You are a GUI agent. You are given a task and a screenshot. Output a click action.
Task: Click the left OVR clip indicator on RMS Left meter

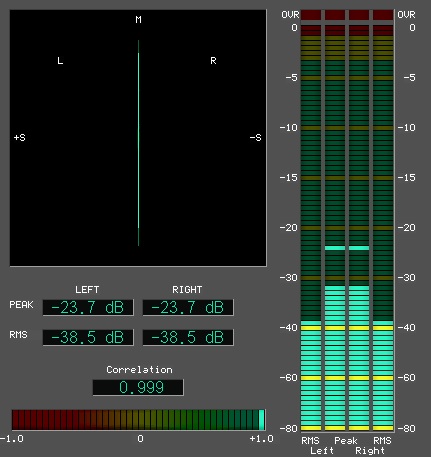pyautogui.click(x=311, y=15)
